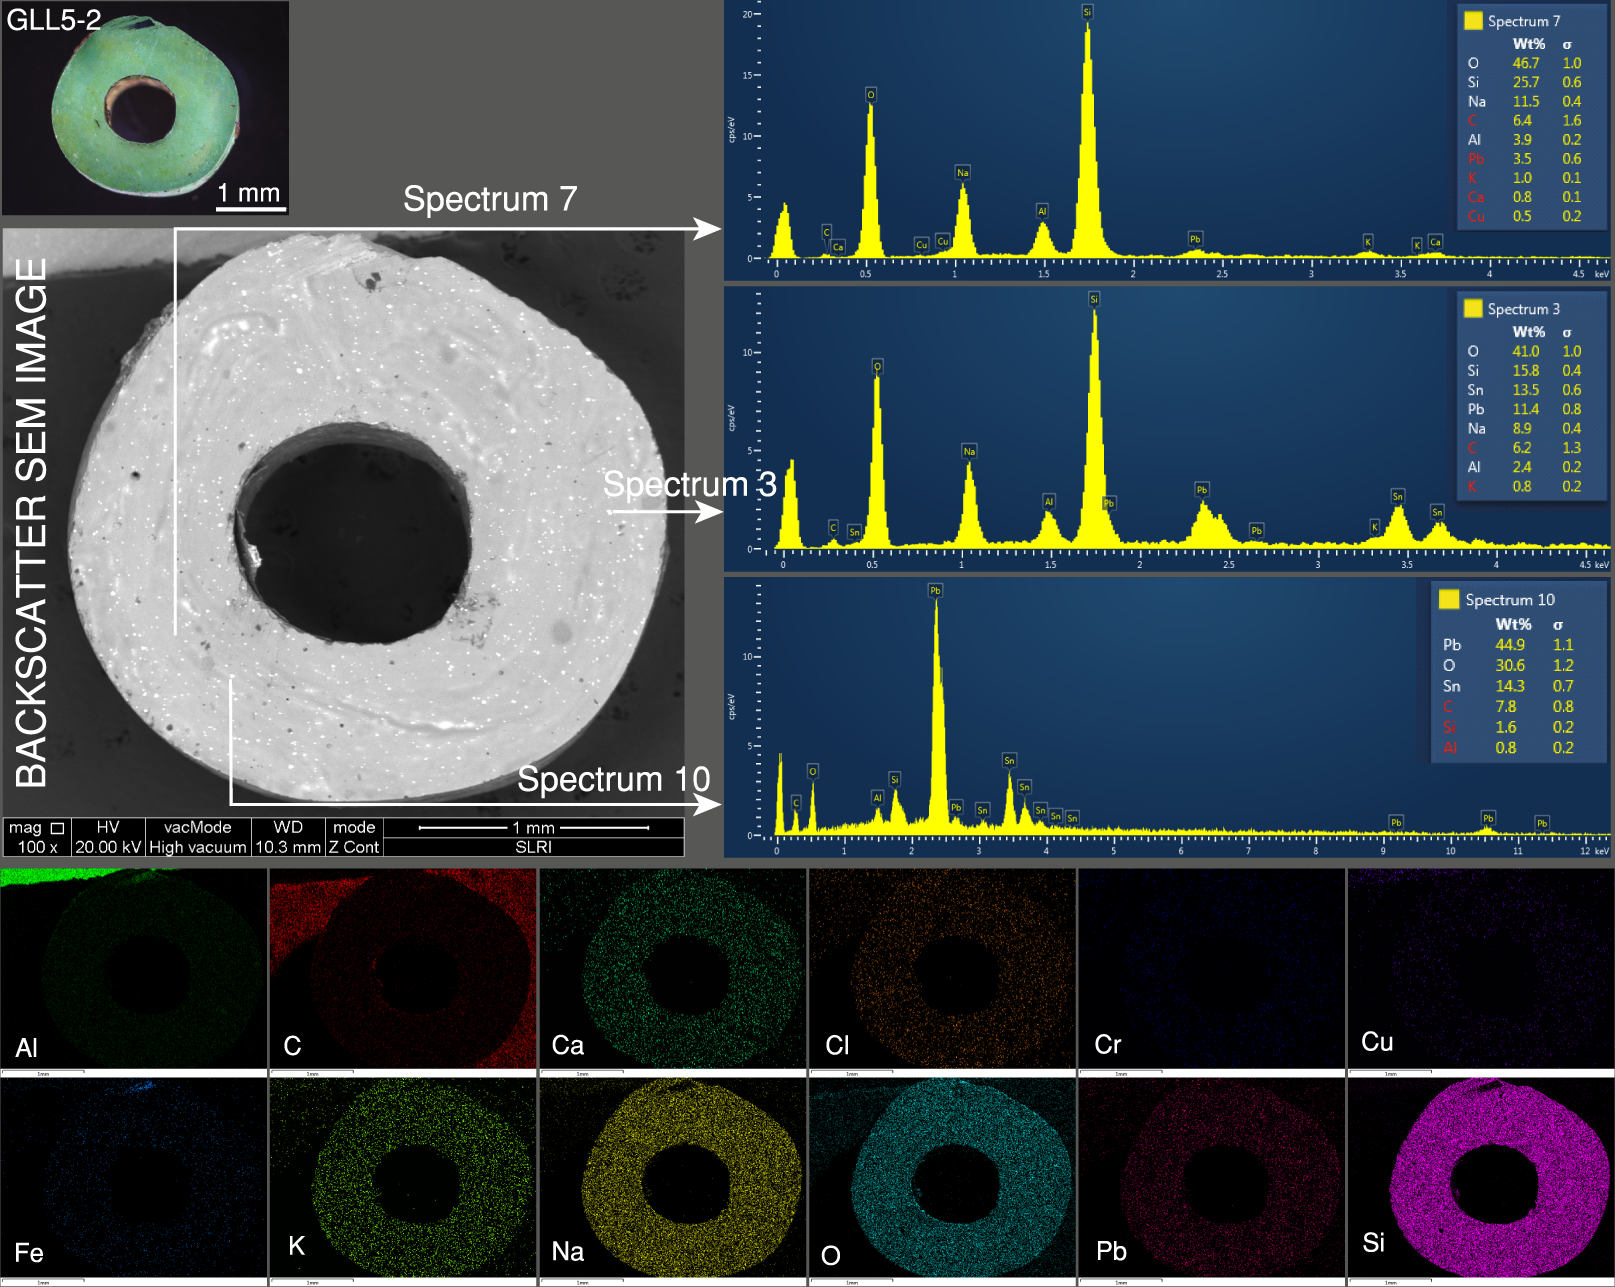Select the Pb element distribution map
Image resolution: width=1615 pixels, height=1287 pixels.
1211,1180
